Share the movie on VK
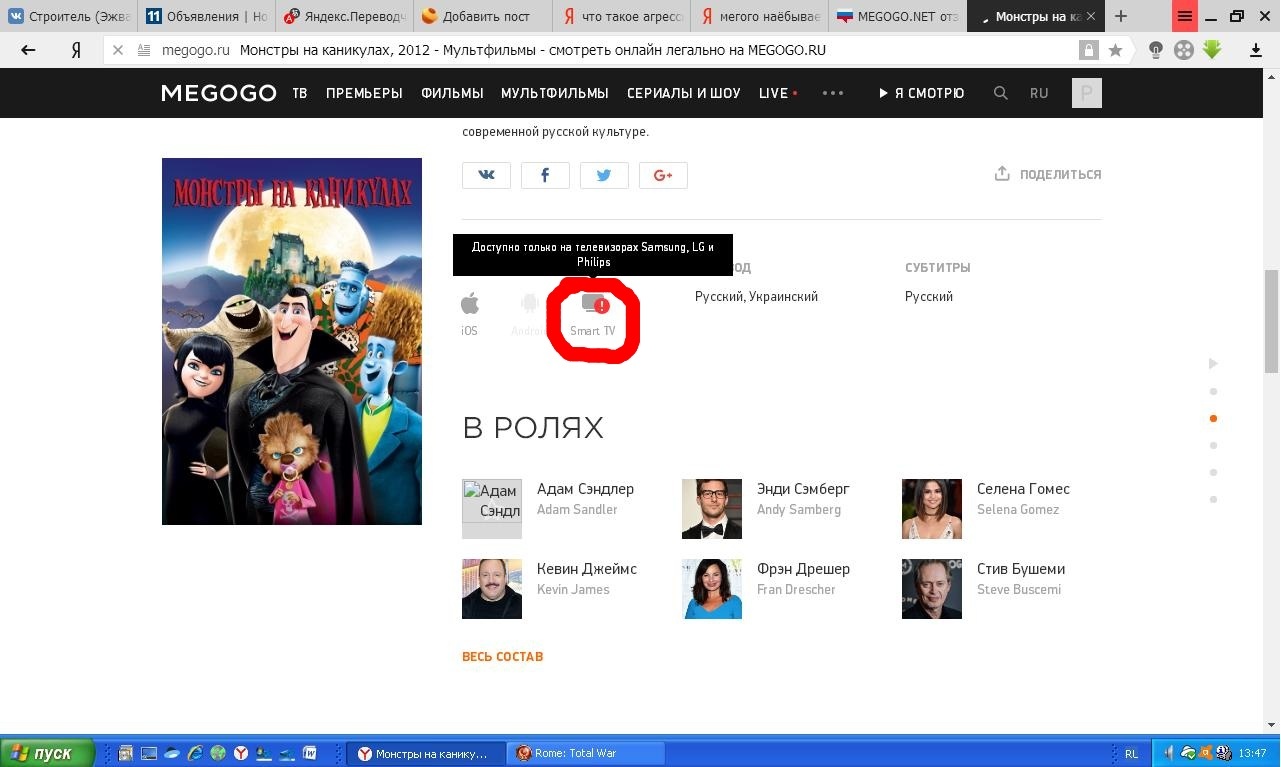The height and width of the screenshot is (767, 1281). pyautogui.click(x=486, y=175)
